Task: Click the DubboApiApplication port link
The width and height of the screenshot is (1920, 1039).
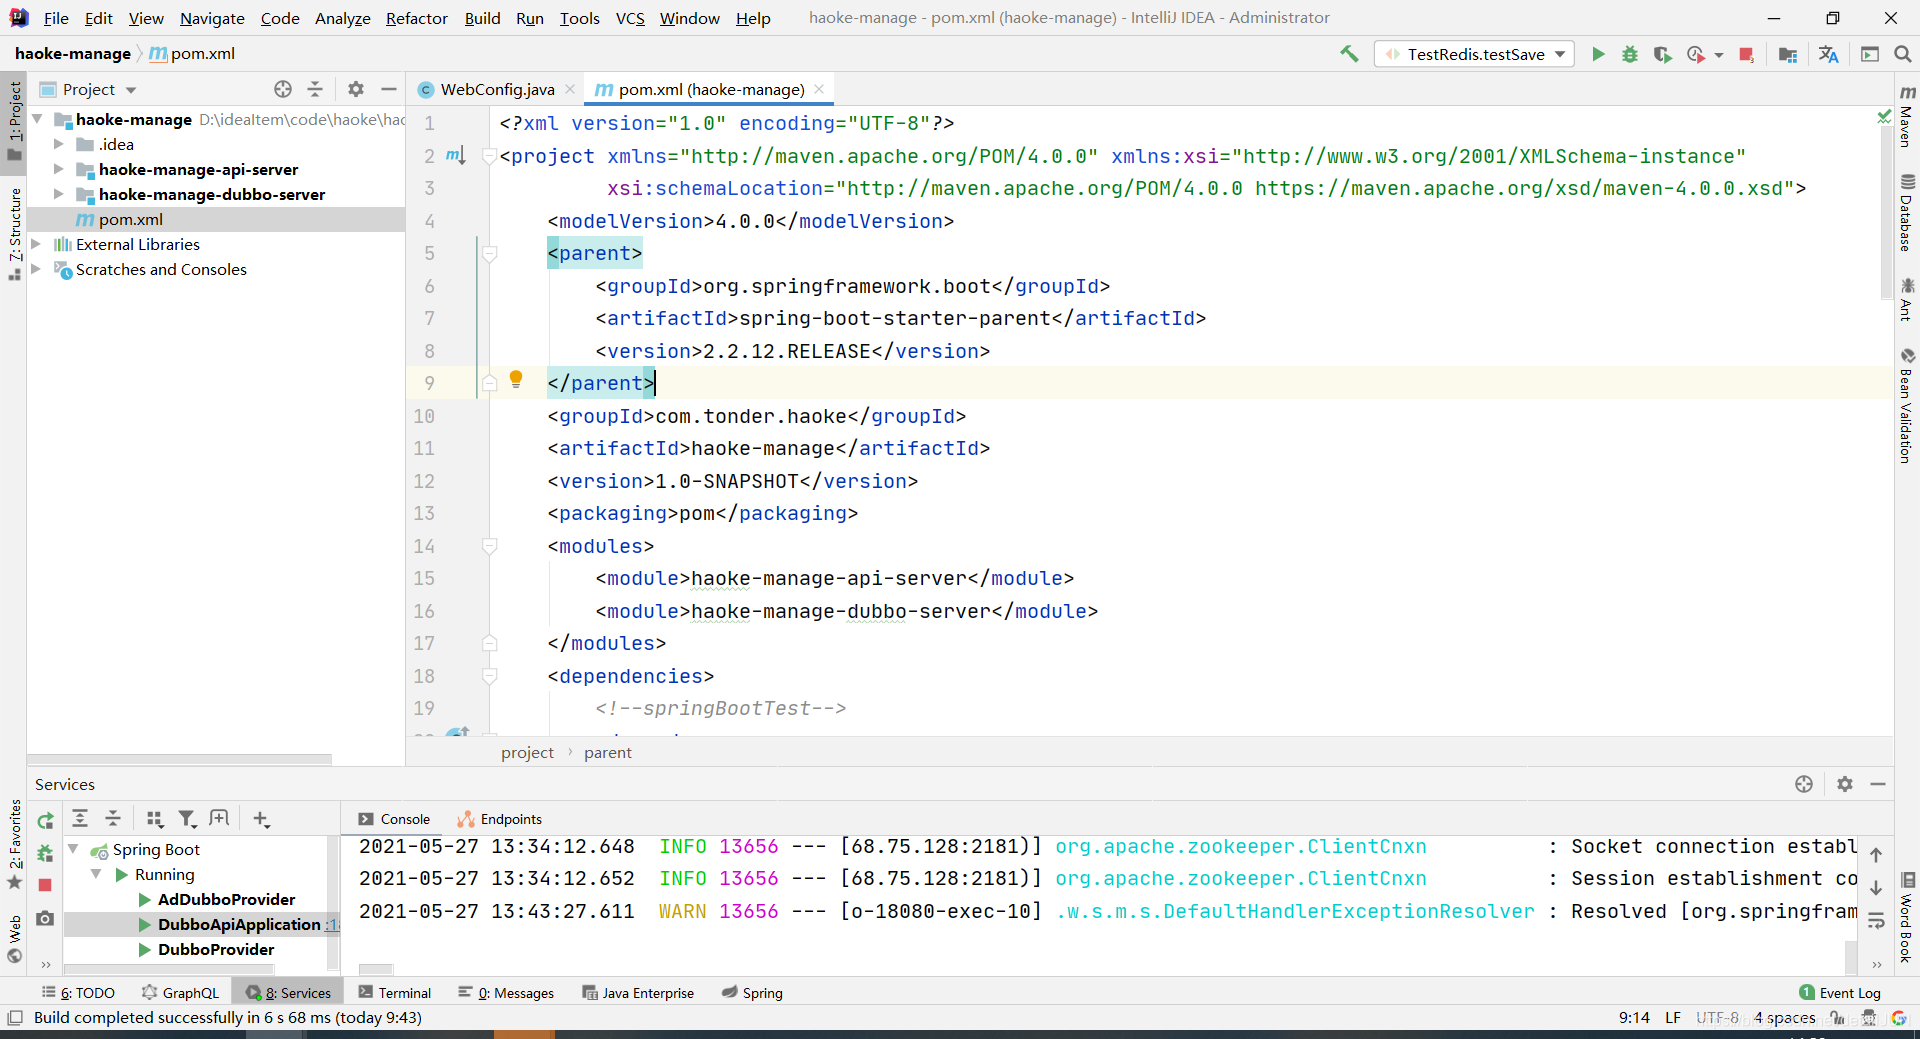Action: coord(332,924)
